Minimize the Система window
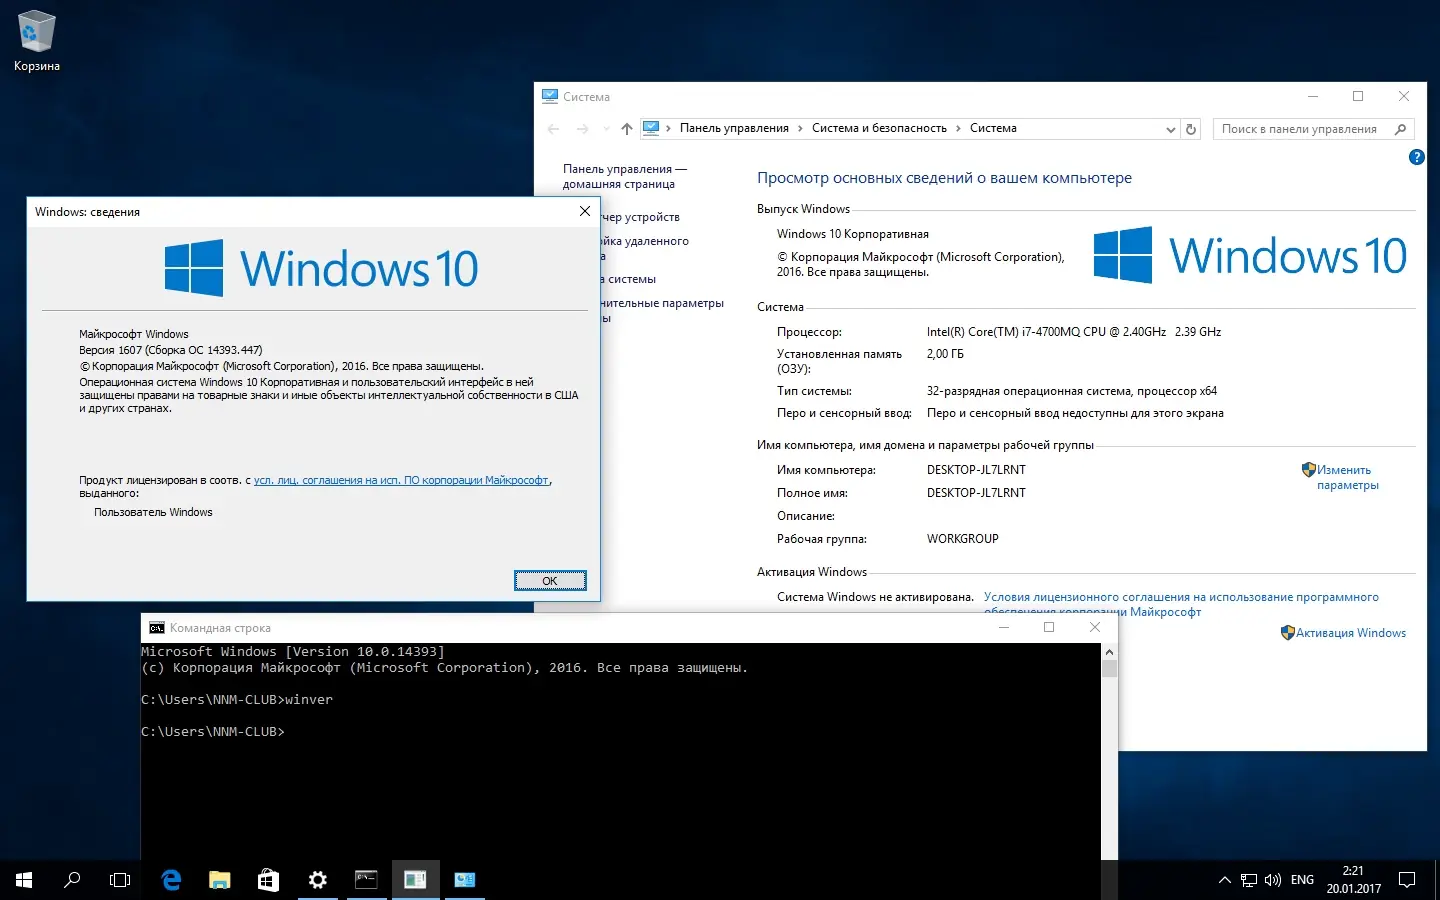This screenshot has height=900, width=1440. coord(1313,96)
